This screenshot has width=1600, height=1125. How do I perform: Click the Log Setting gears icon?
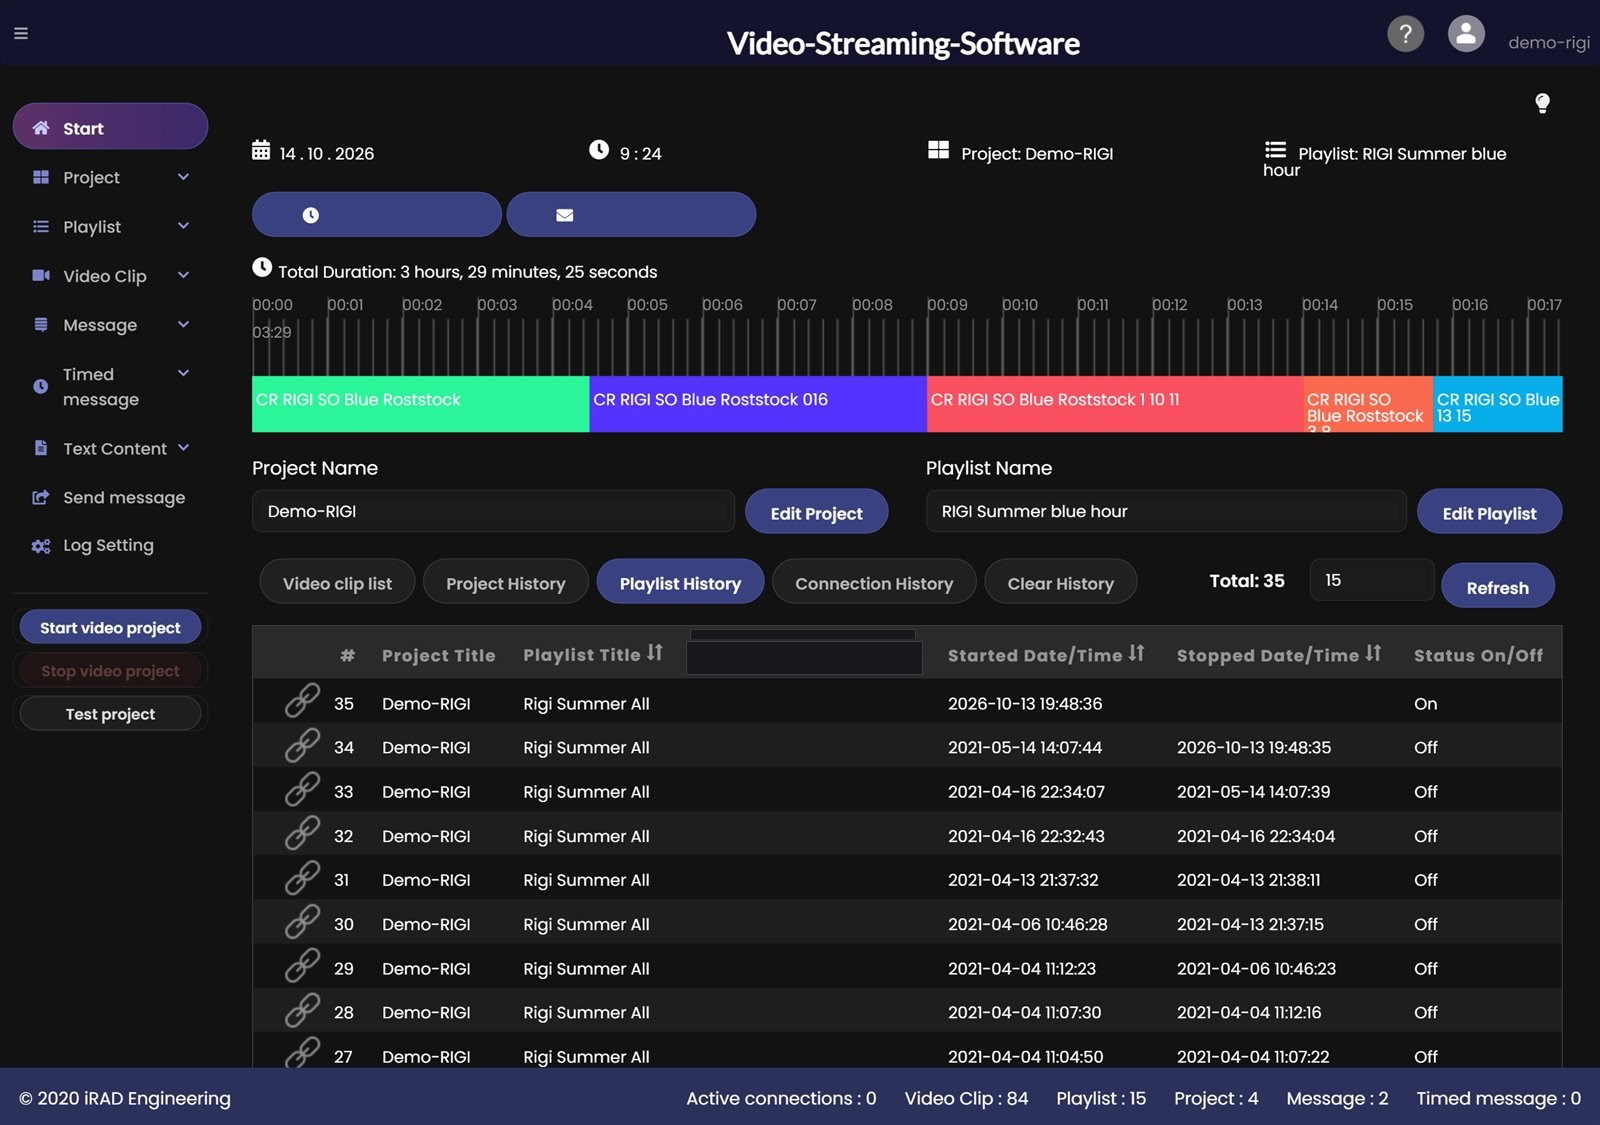tap(41, 546)
